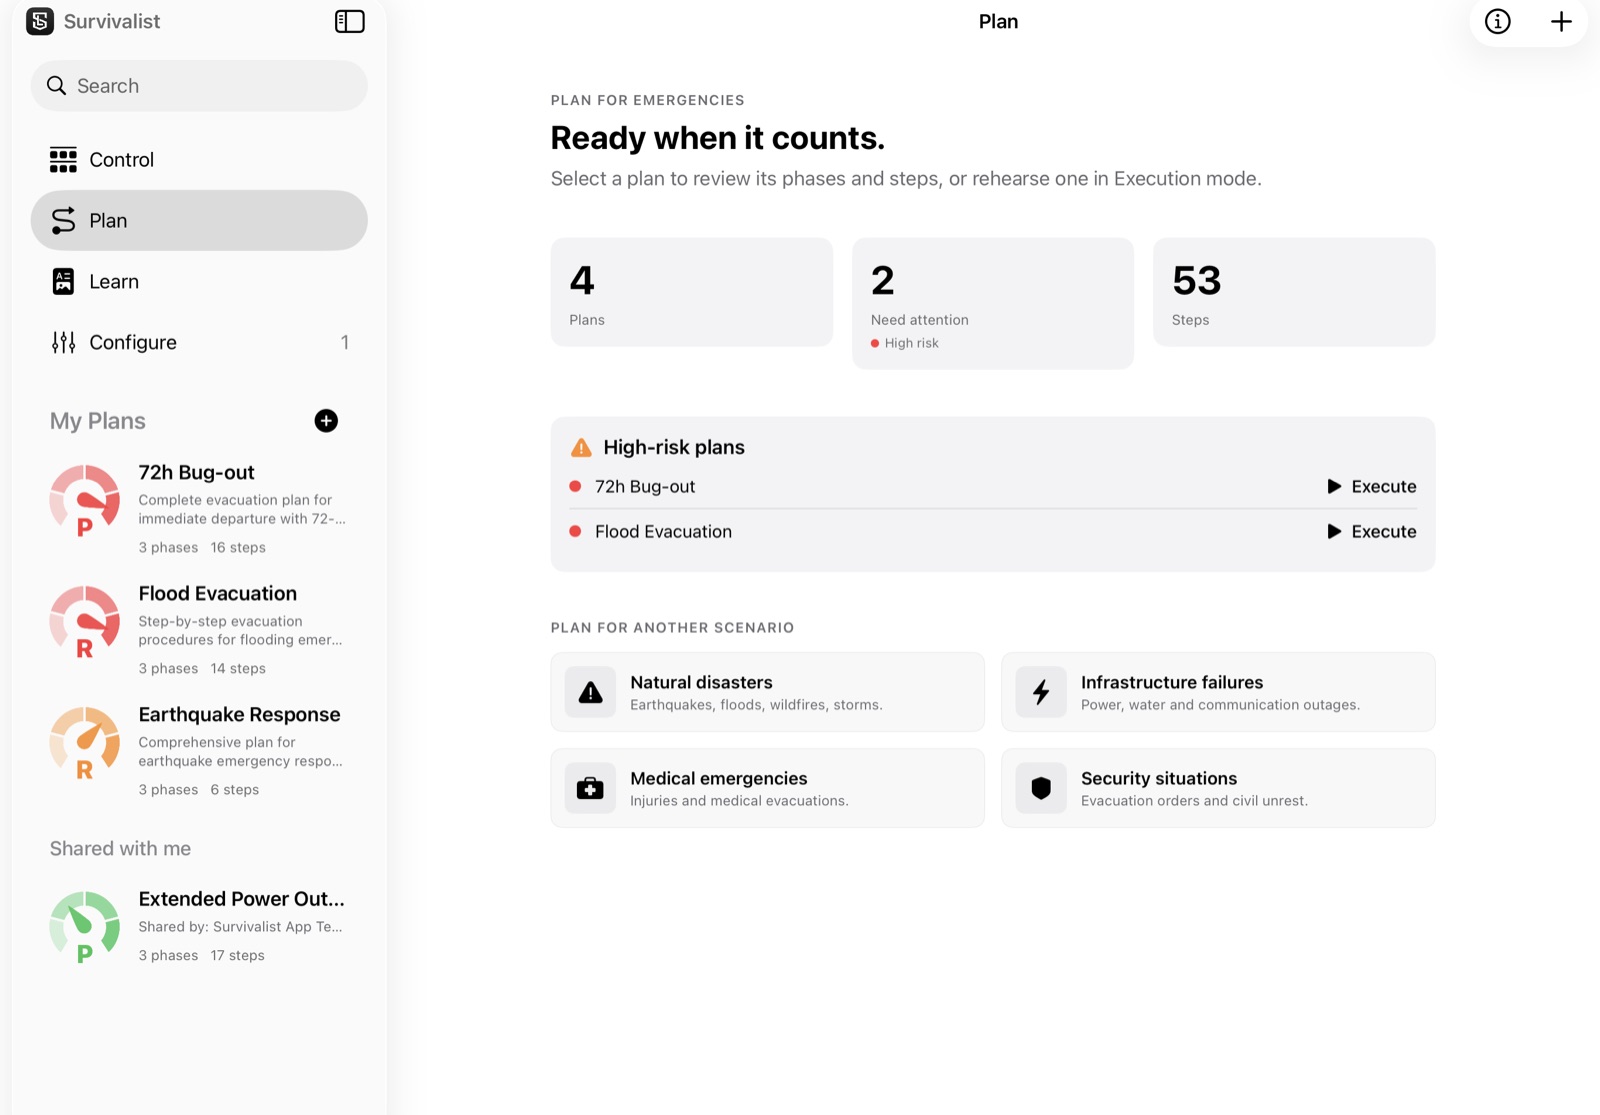1600x1115 pixels.
Task: Open Flood Evacuation in My Plans
Action: pos(199,630)
